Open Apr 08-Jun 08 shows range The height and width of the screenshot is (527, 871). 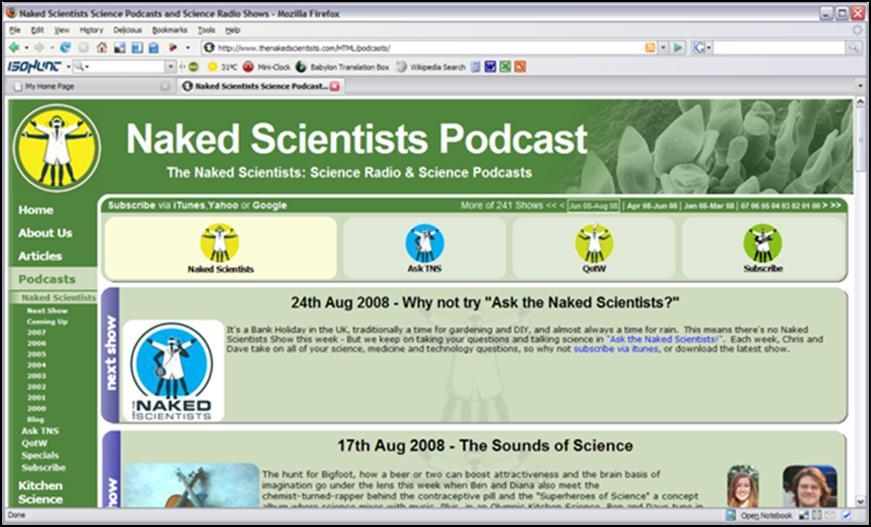click(652, 206)
